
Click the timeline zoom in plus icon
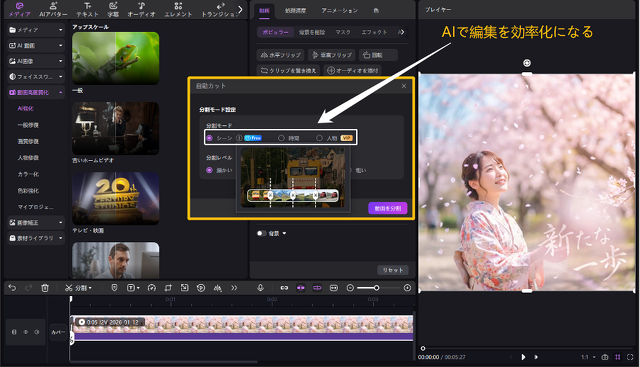[407, 288]
